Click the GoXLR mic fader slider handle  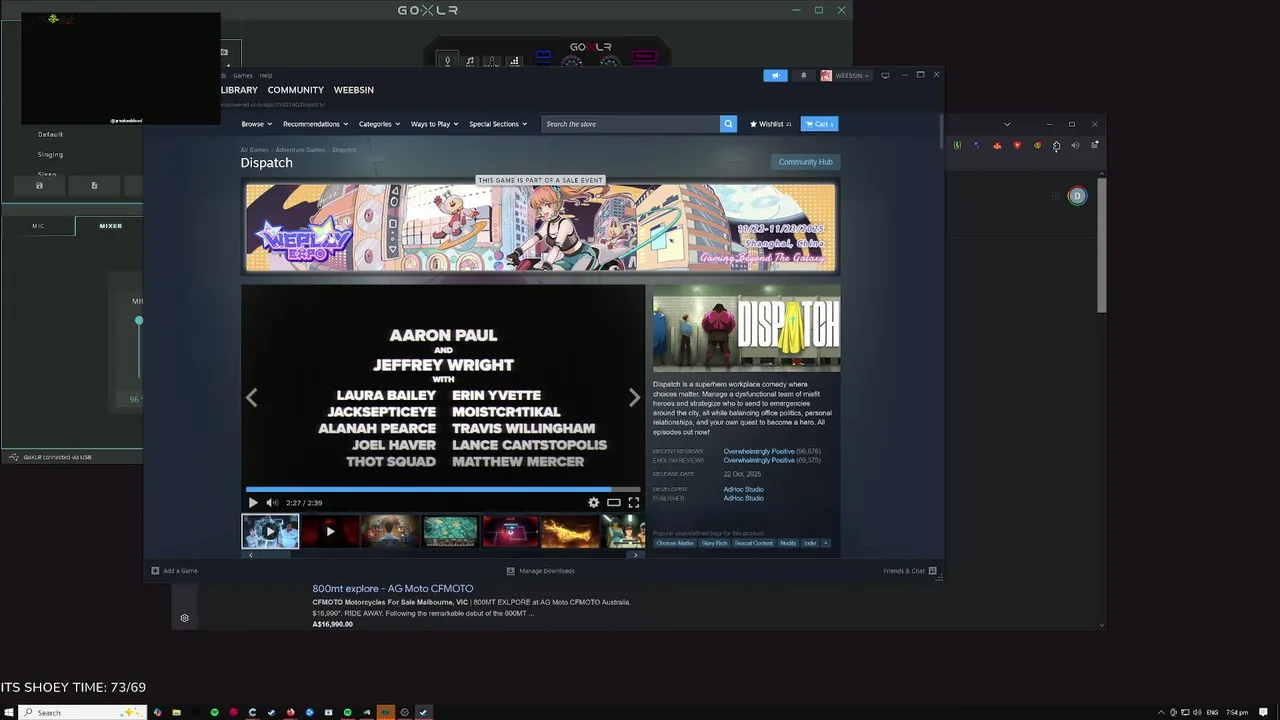[x=139, y=320]
